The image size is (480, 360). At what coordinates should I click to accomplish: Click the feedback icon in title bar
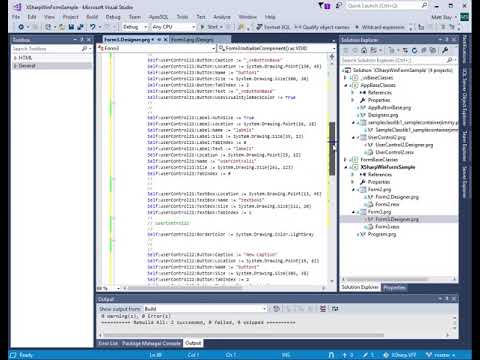point(339,6)
